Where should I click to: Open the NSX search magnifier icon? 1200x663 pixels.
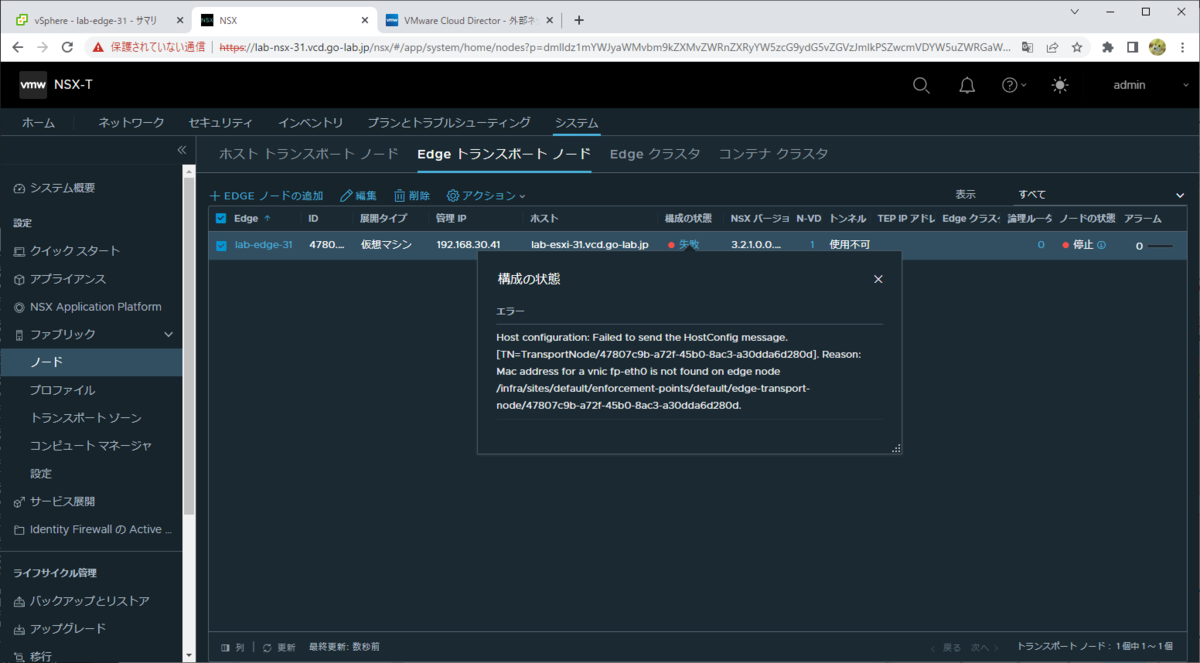tap(921, 85)
